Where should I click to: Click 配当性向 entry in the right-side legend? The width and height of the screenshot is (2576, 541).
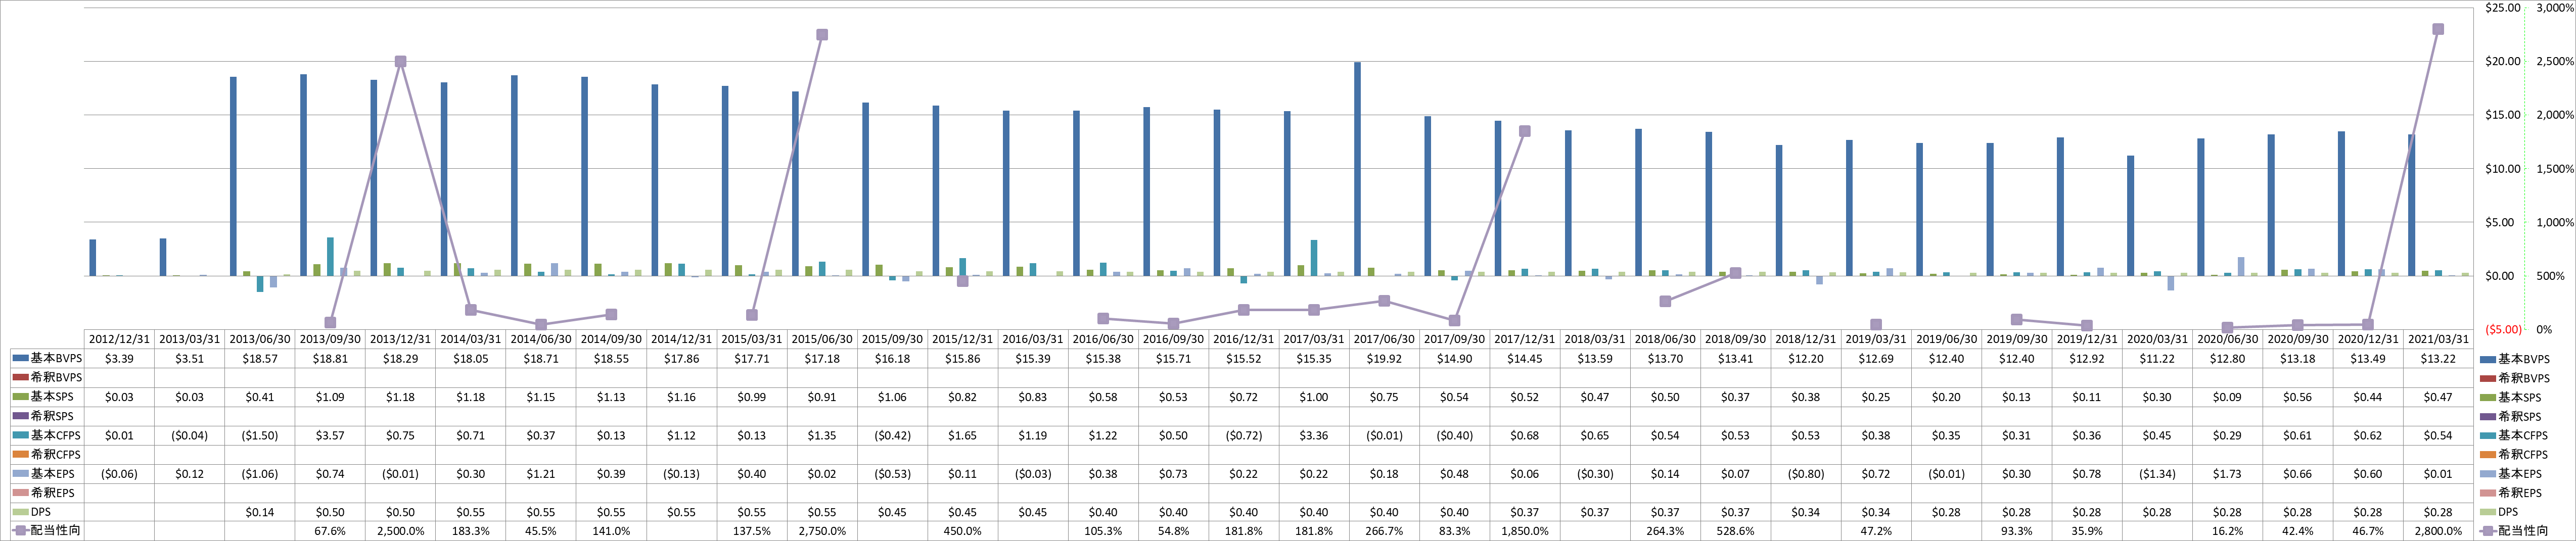(2515, 531)
